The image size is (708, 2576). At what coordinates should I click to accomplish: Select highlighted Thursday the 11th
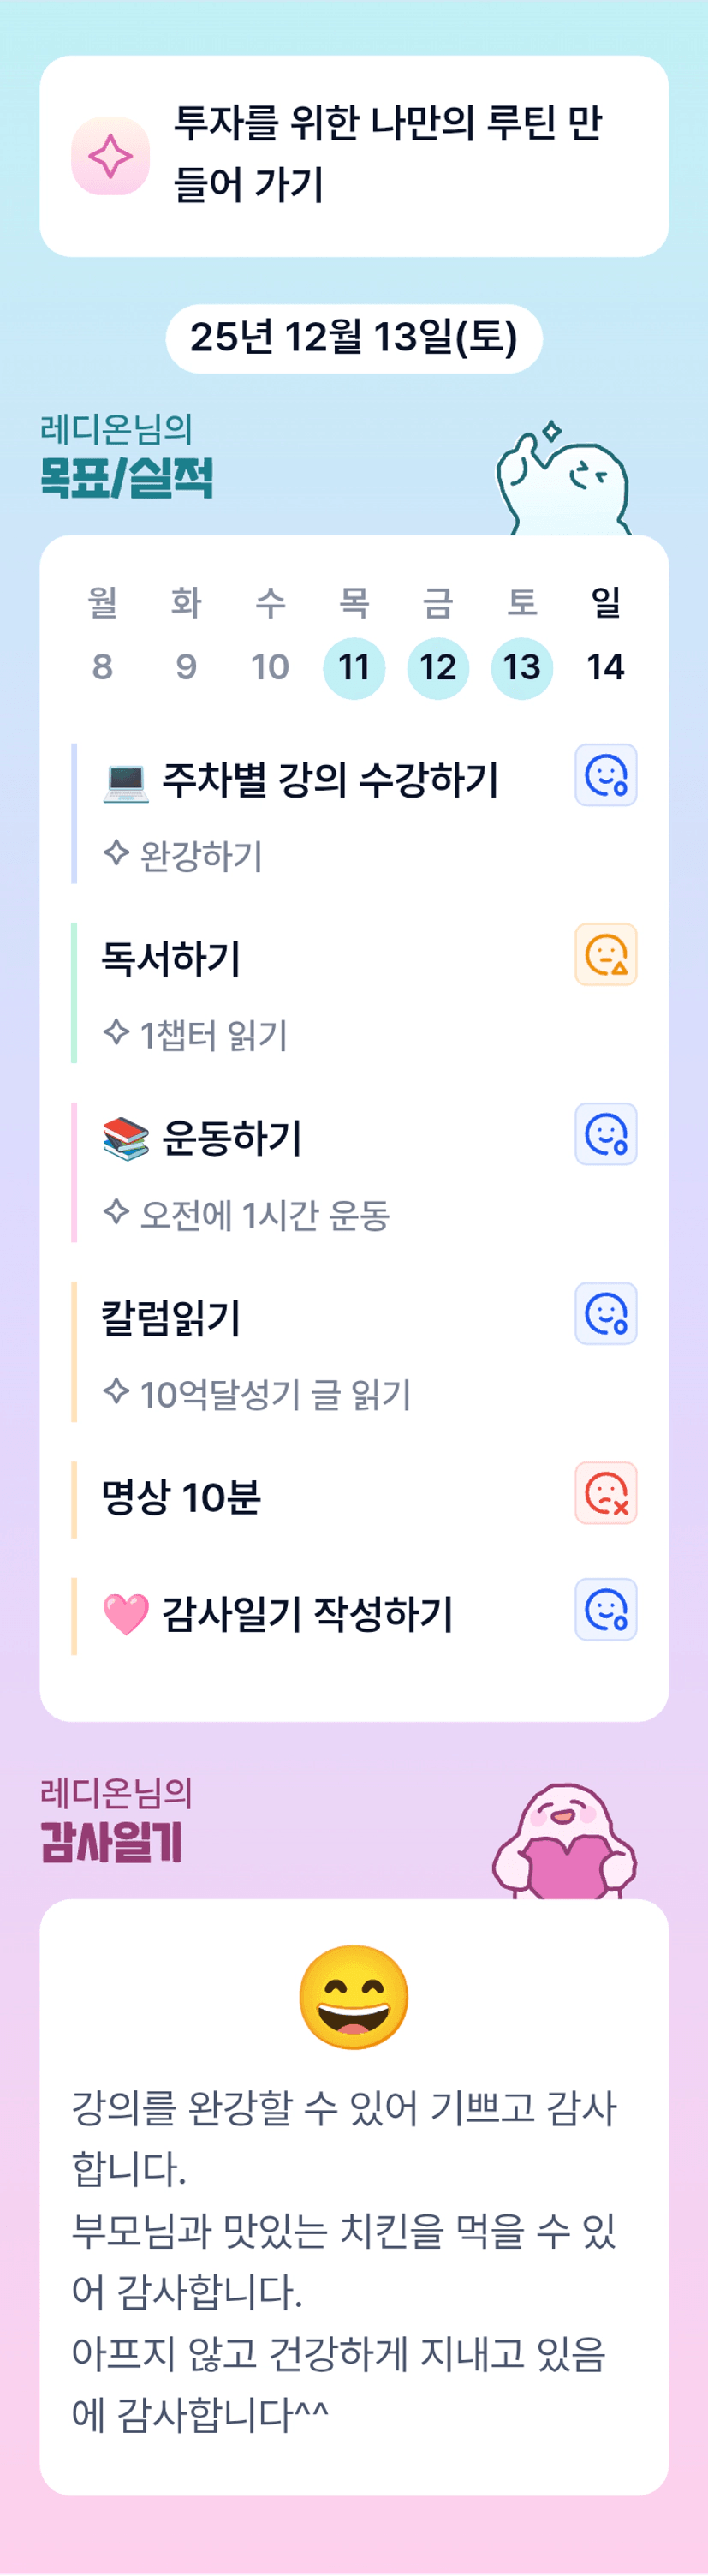point(354,667)
